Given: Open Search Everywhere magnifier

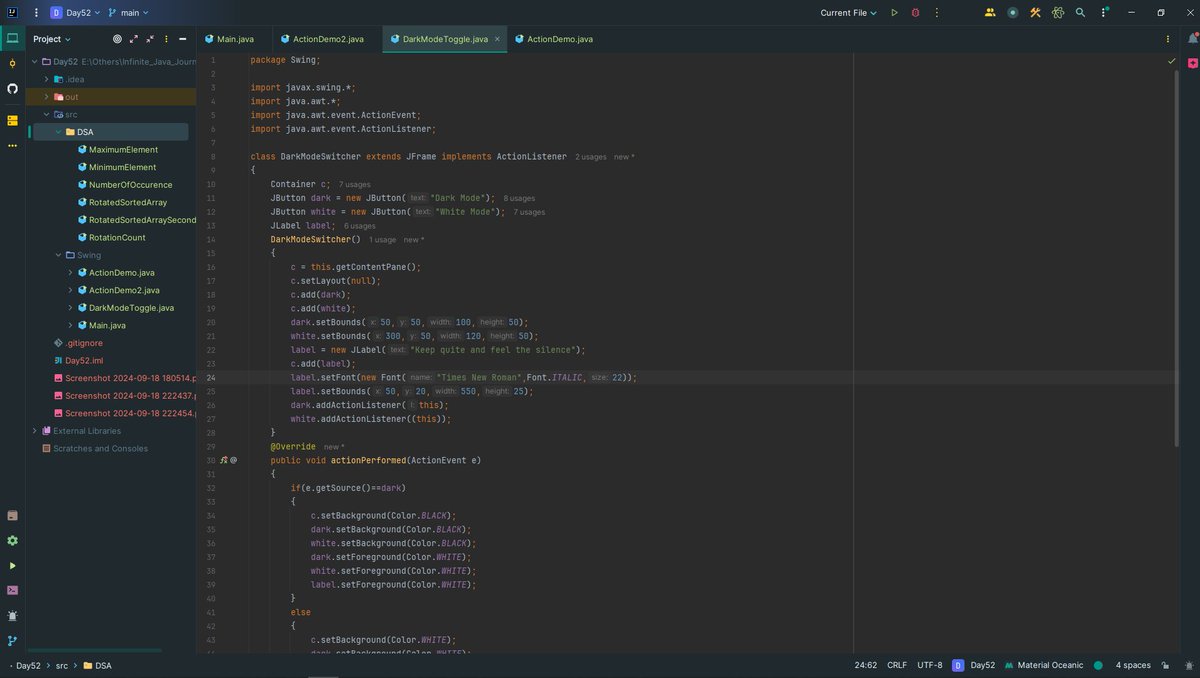Looking at the screenshot, I should pyautogui.click(x=1081, y=13).
